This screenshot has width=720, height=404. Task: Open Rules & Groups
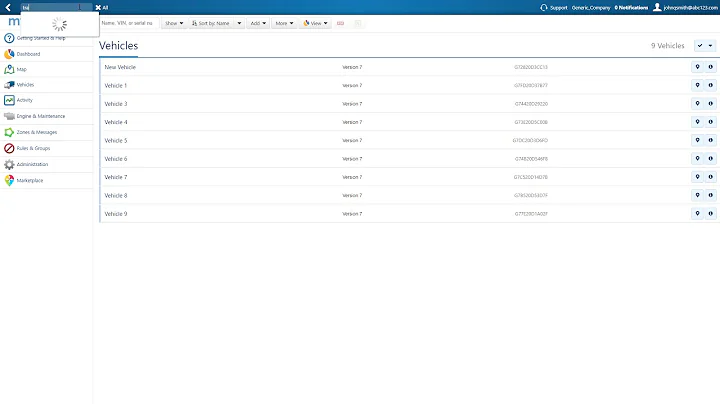tap(33, 148)
